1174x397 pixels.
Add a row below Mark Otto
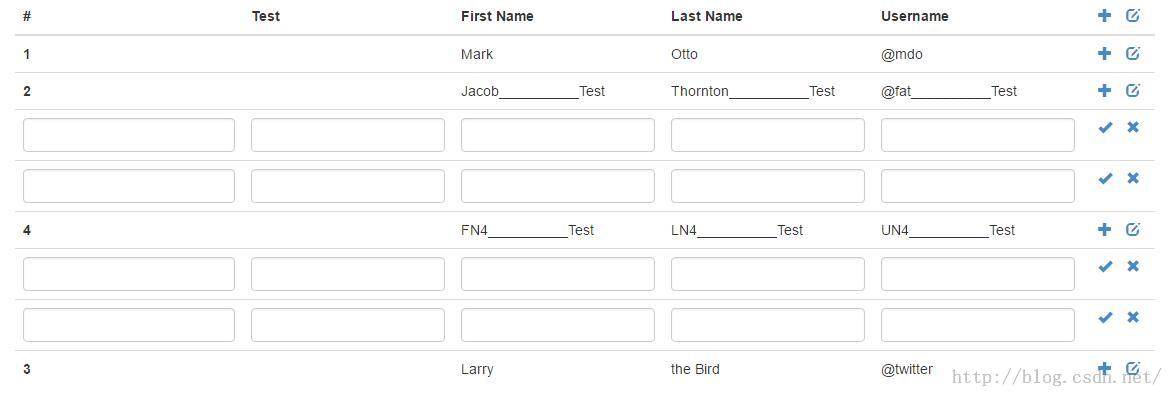(1104, 53)
